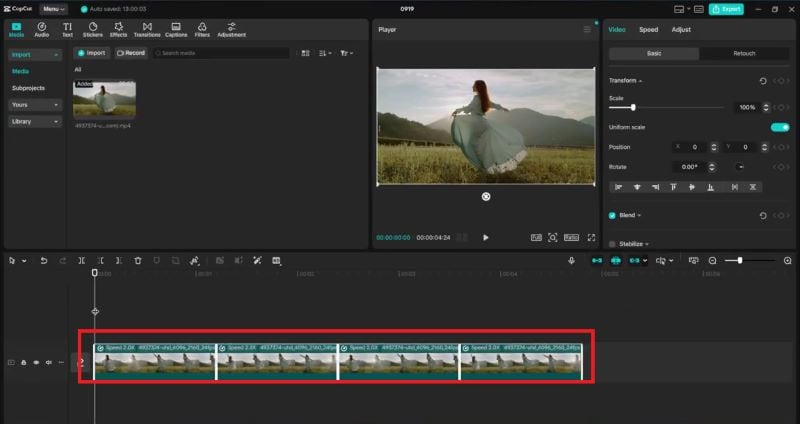The height and width of the screenshot is (424, 800).
Task: Click the align-bottom icon in Transform
Action: click(x=710, y=187)
